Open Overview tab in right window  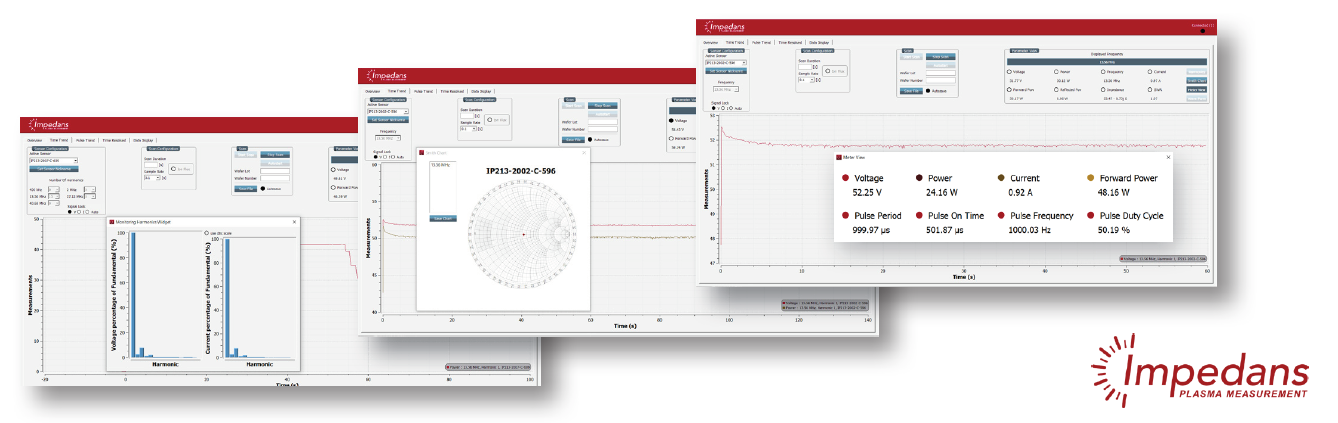point(710,42)
